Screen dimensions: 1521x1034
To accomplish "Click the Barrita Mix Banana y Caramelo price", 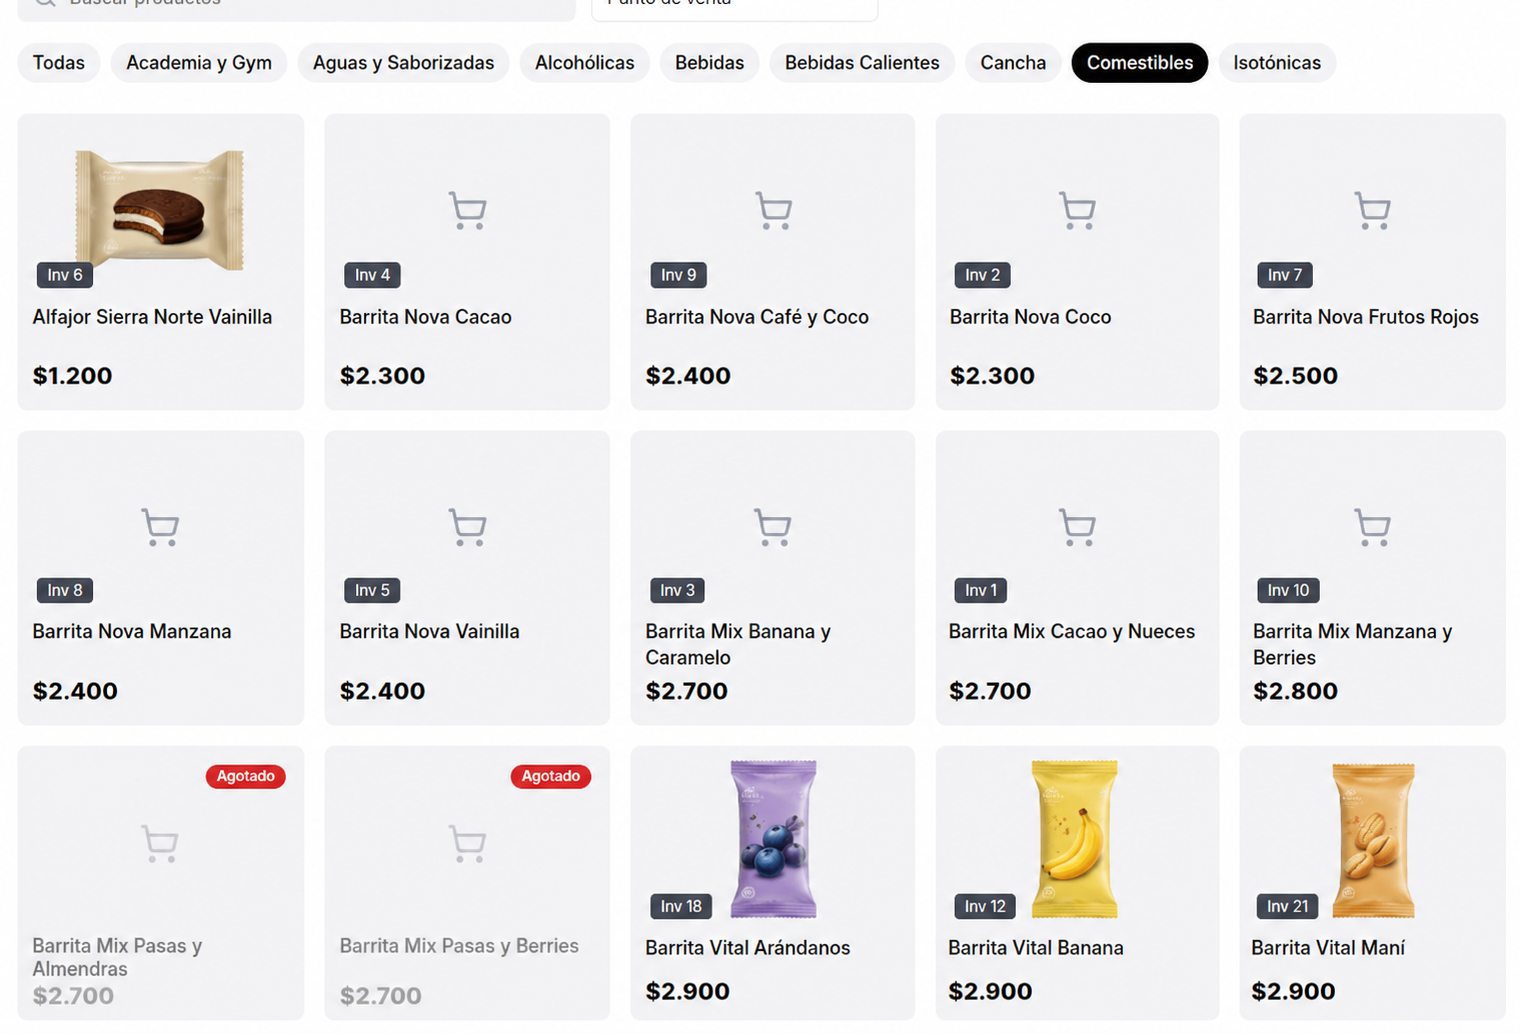I will coord(687,691).
